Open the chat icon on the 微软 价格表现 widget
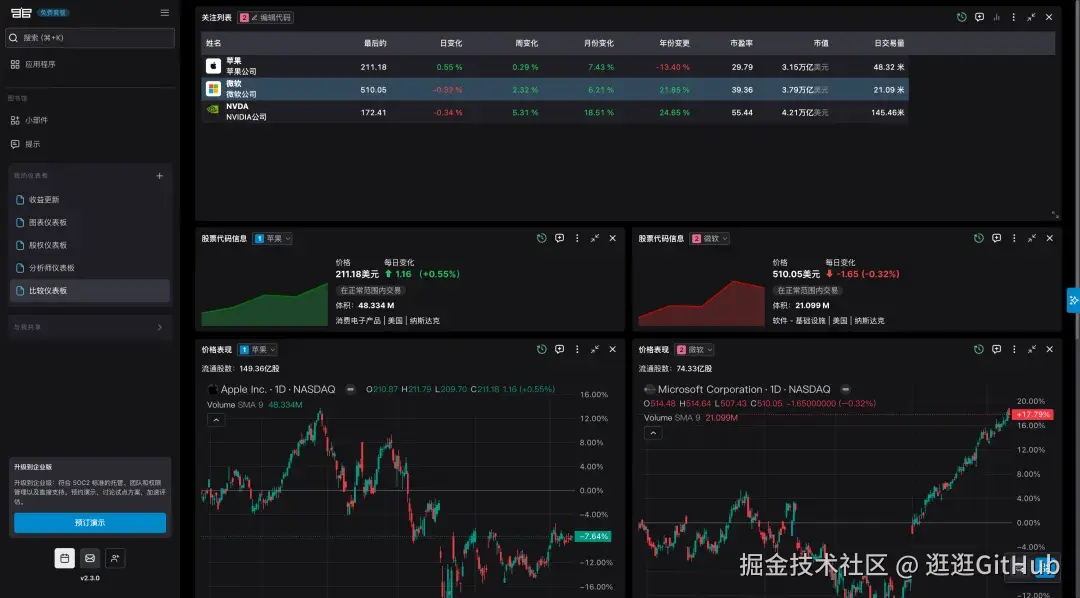The height and width of the screenshot is (598, 1080). pos(997,349)
